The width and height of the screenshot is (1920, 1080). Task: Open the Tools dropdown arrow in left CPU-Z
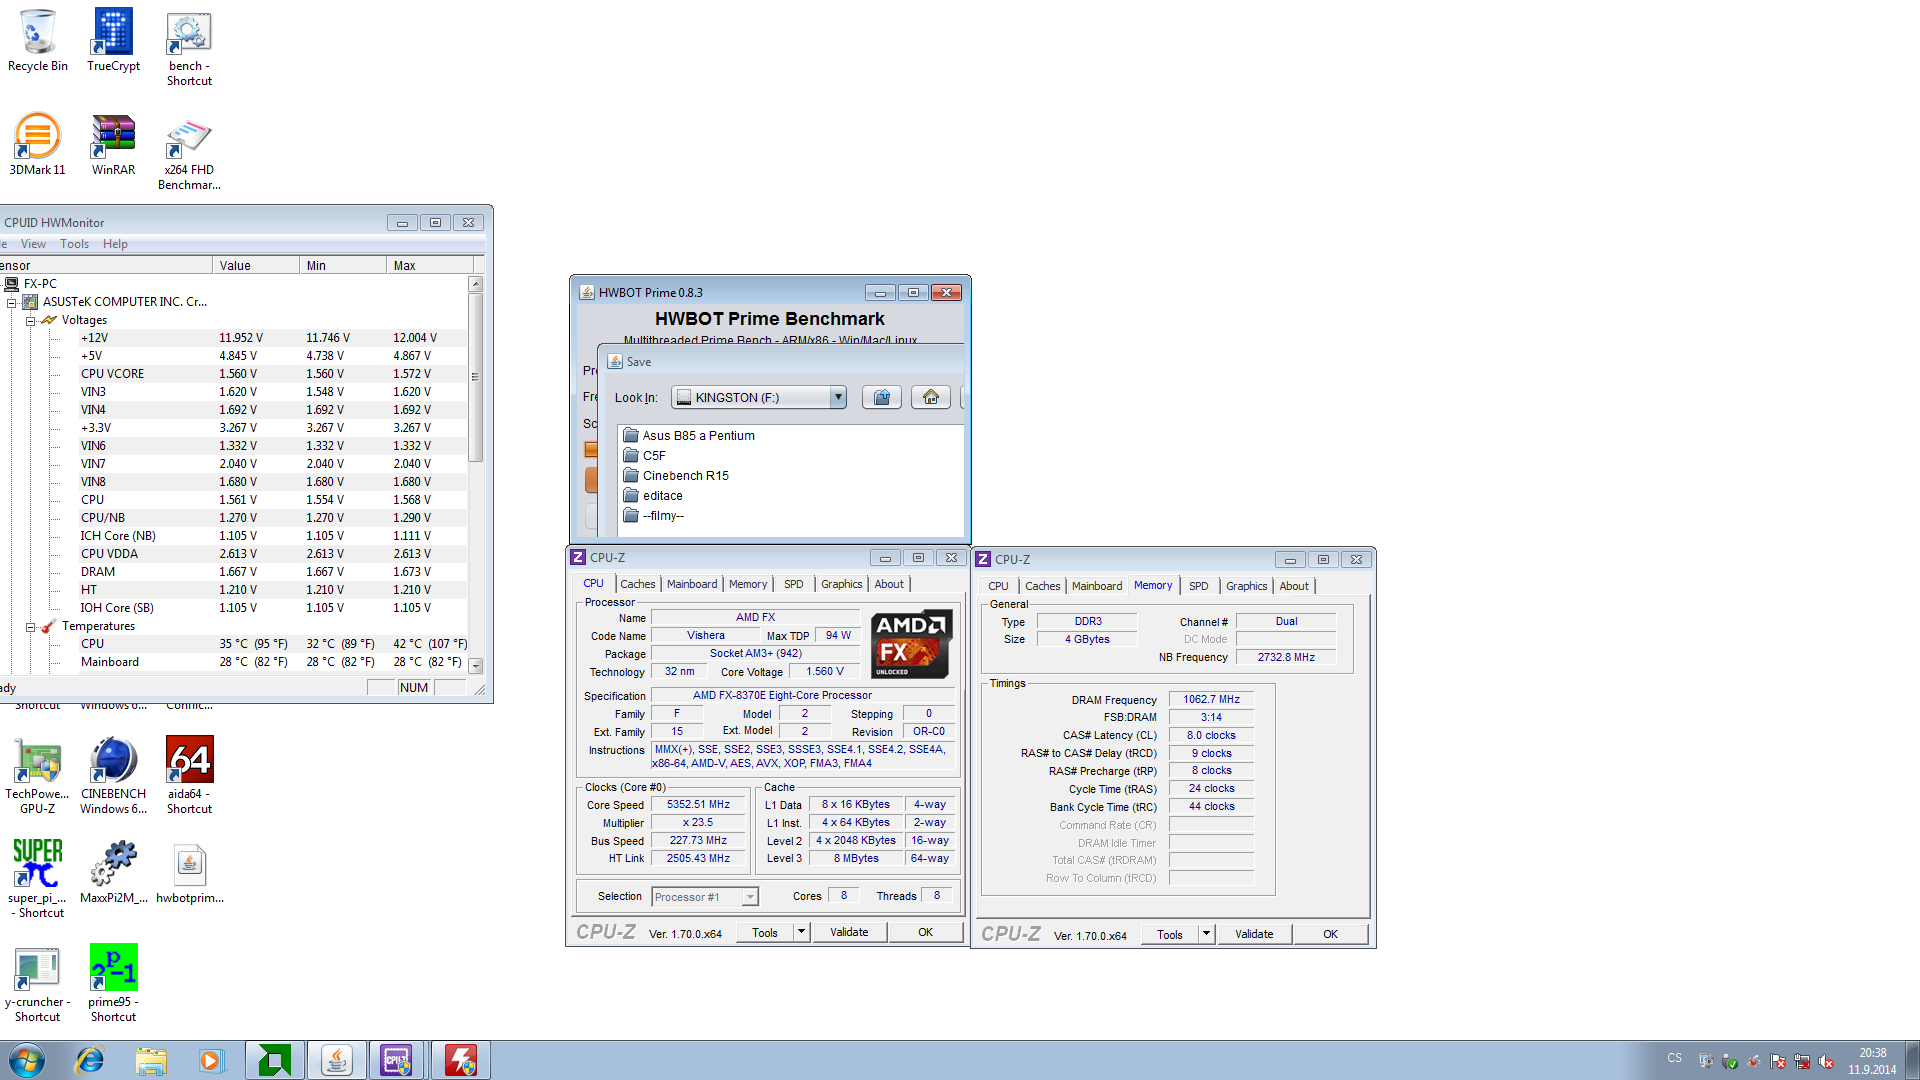tap(801, 932)
